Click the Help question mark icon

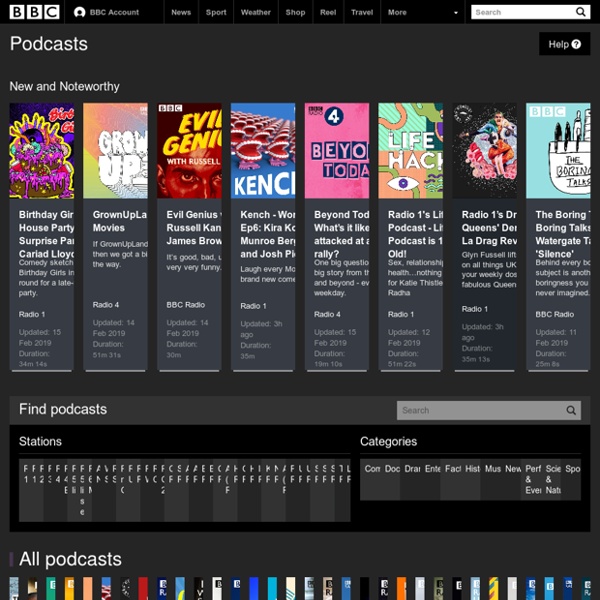coord(576,44)
